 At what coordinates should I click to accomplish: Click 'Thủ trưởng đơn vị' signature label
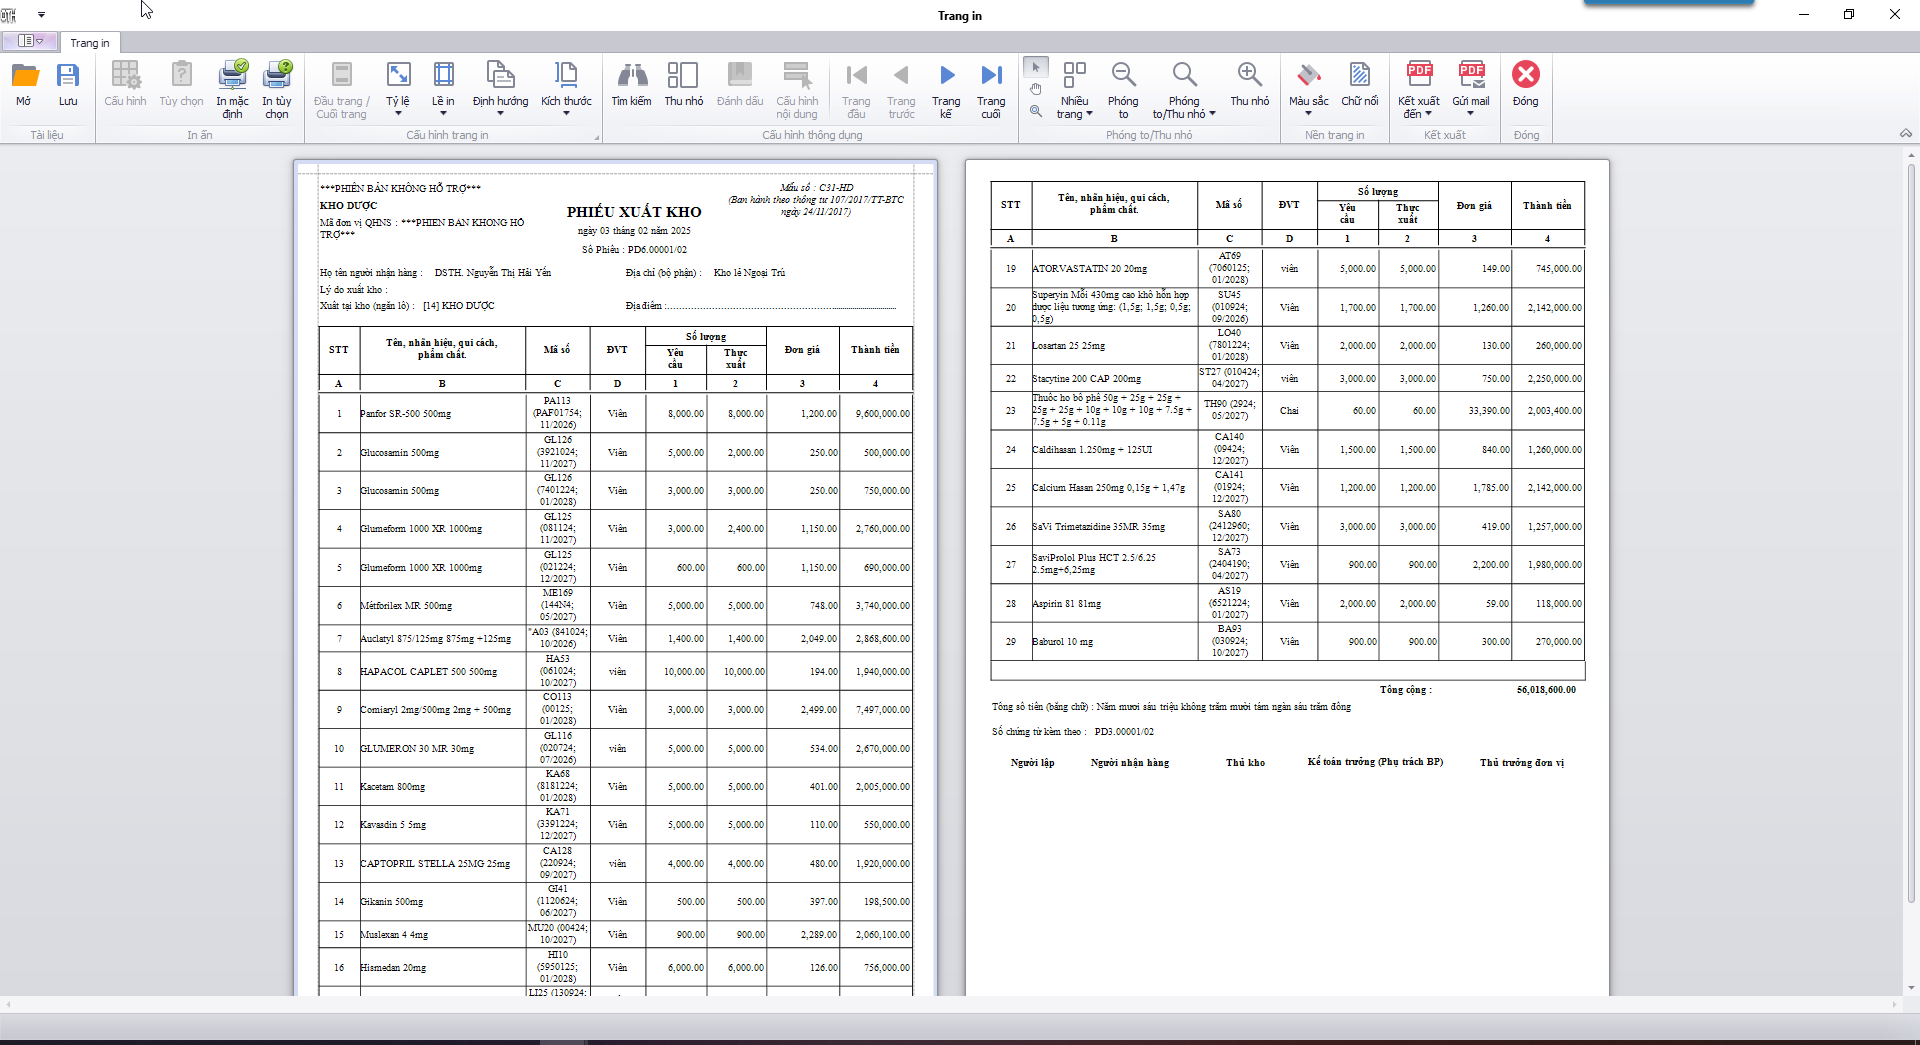click(x=1522, y=763)
